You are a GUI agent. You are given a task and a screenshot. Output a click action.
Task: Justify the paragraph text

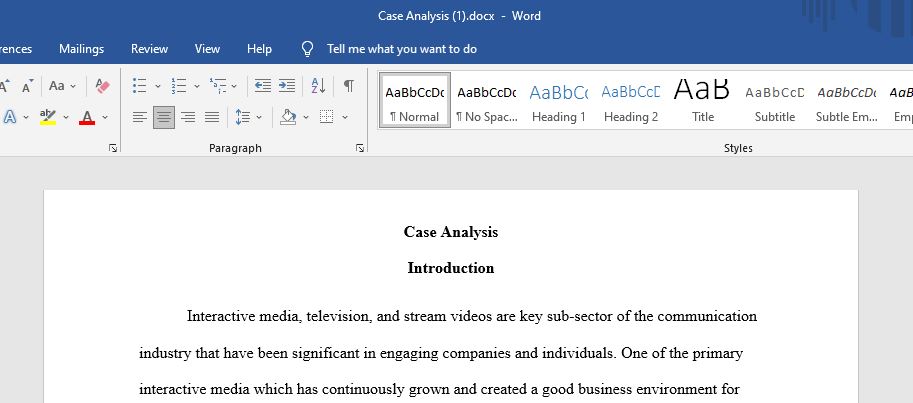pos(212,117)
